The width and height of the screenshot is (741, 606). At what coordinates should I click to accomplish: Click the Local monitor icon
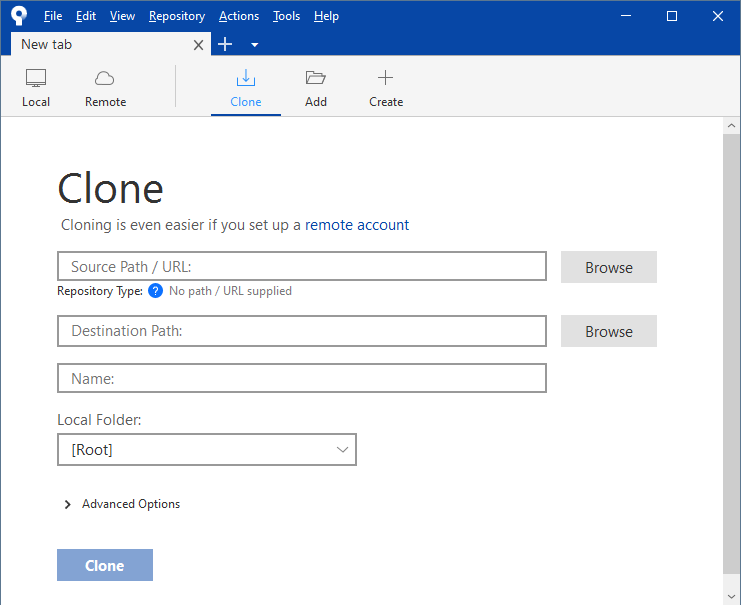(36, 78)
